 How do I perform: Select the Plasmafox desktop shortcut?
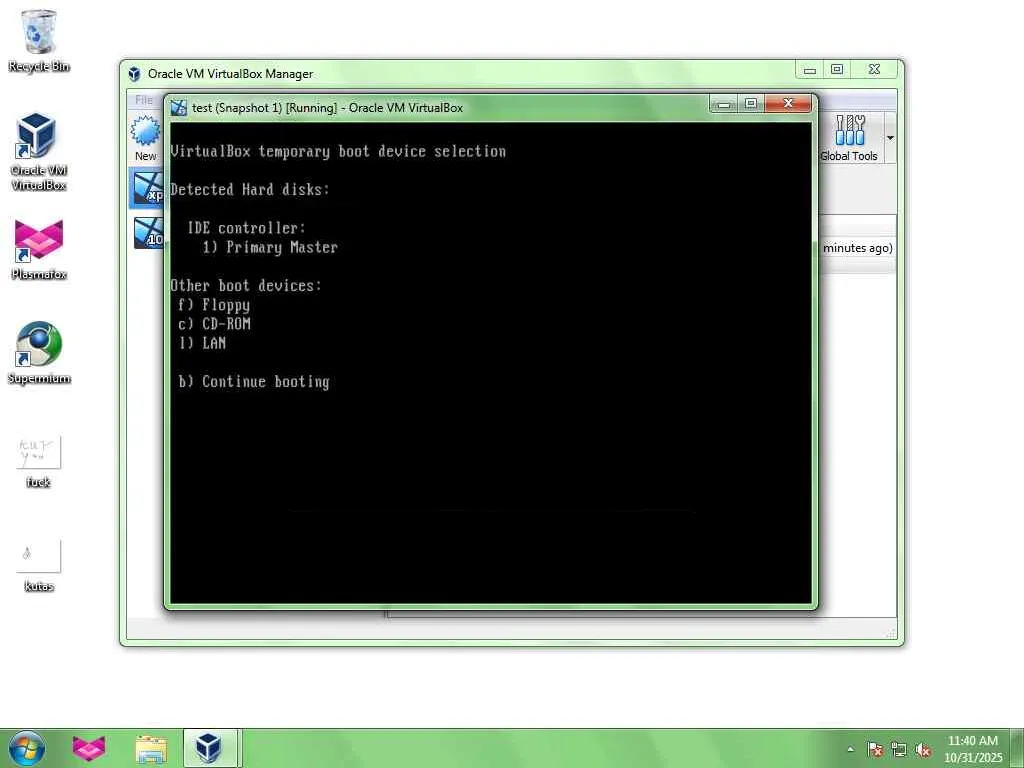point(39,249)
